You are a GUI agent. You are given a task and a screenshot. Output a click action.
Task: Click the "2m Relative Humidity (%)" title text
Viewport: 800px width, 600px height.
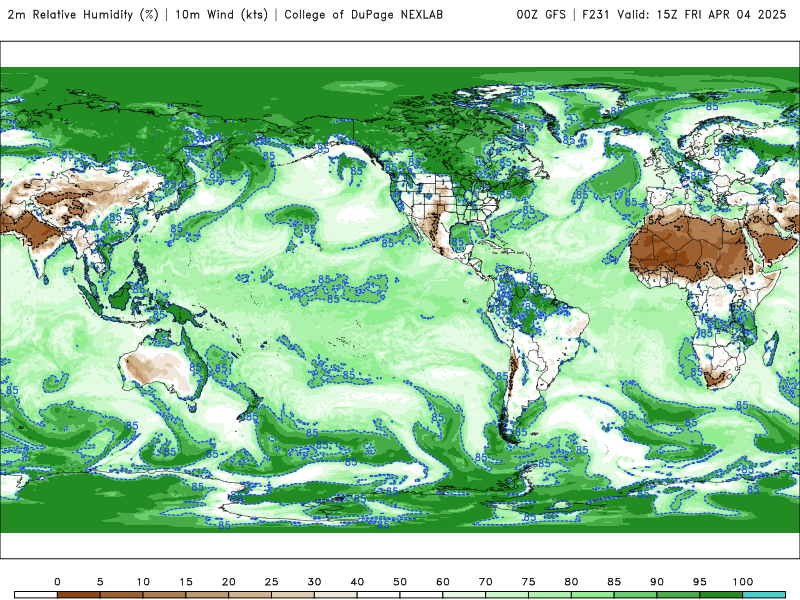point(83,15)
